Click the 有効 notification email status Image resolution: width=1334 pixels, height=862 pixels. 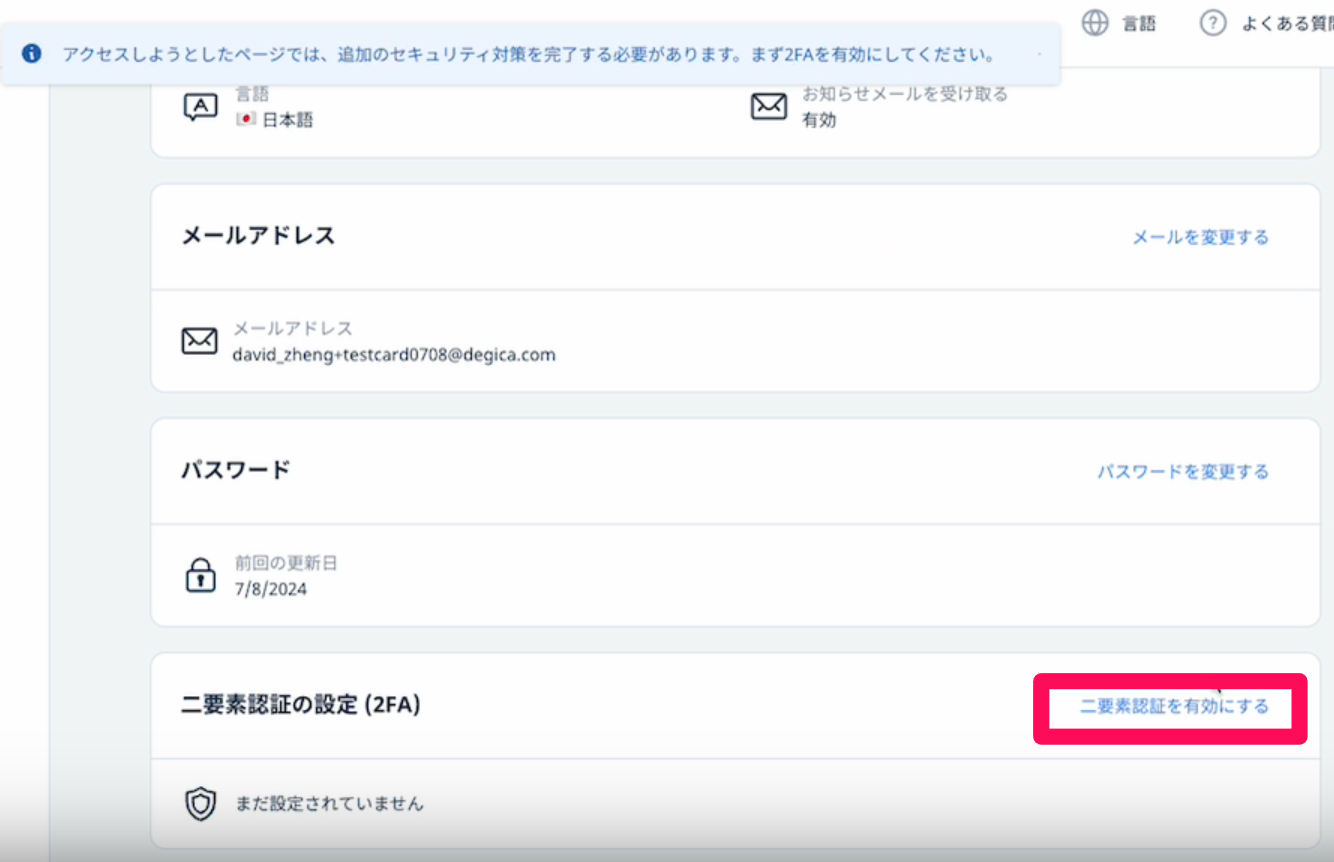click(819, 120)
